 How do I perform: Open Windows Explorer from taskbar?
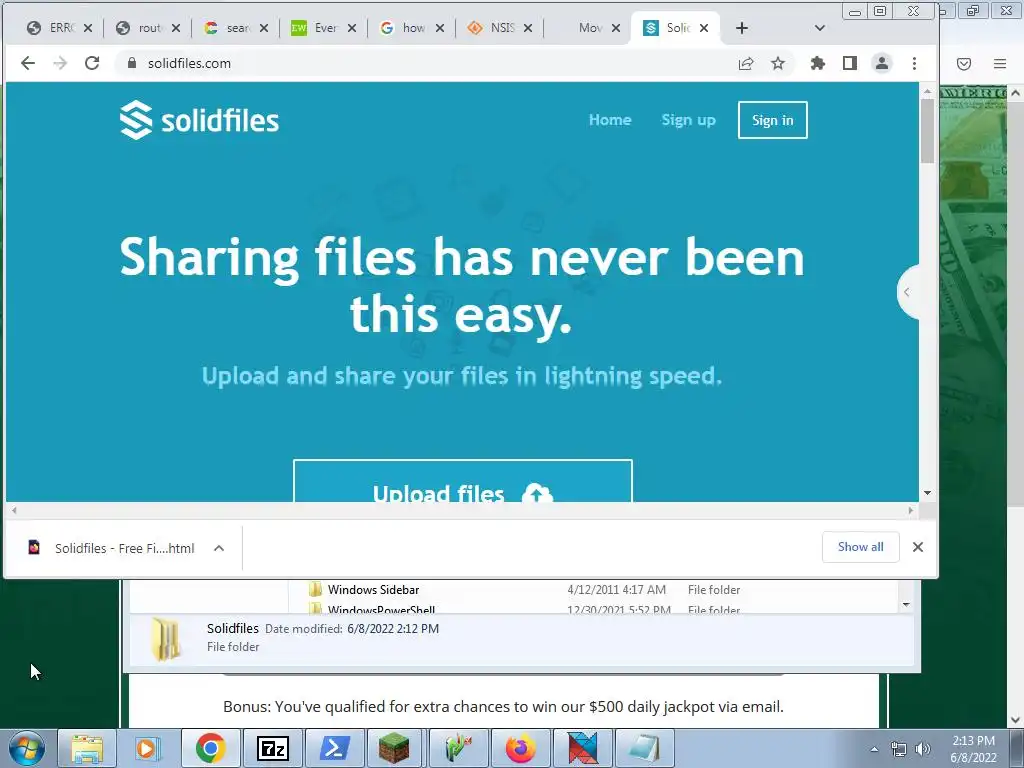[87, 748]
